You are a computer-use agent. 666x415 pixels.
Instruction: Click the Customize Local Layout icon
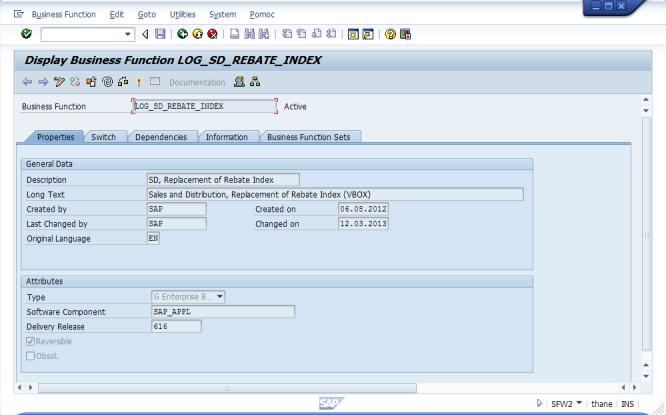(405, 34)
